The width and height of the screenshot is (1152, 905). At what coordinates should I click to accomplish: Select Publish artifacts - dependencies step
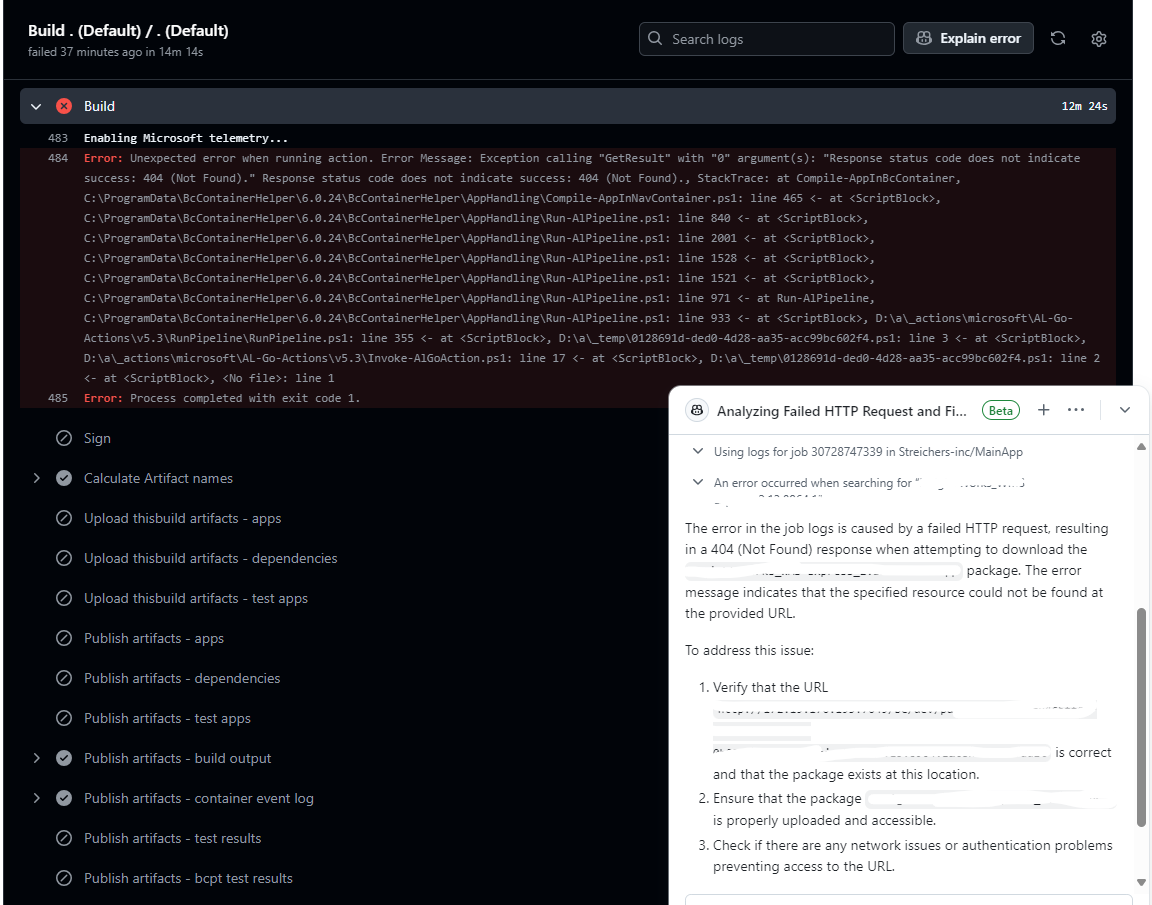(181, 679)
